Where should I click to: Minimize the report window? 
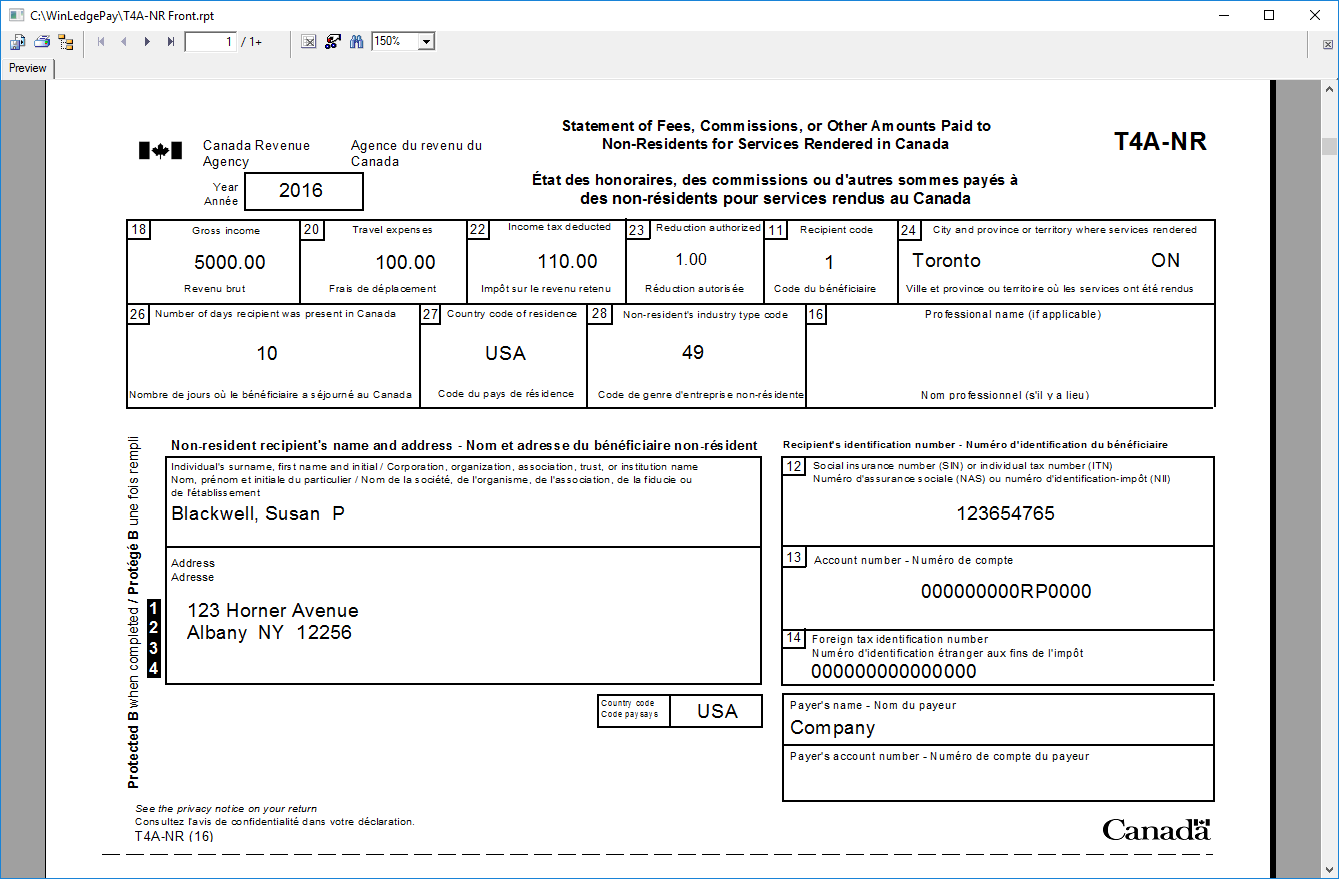[1223, 15]
